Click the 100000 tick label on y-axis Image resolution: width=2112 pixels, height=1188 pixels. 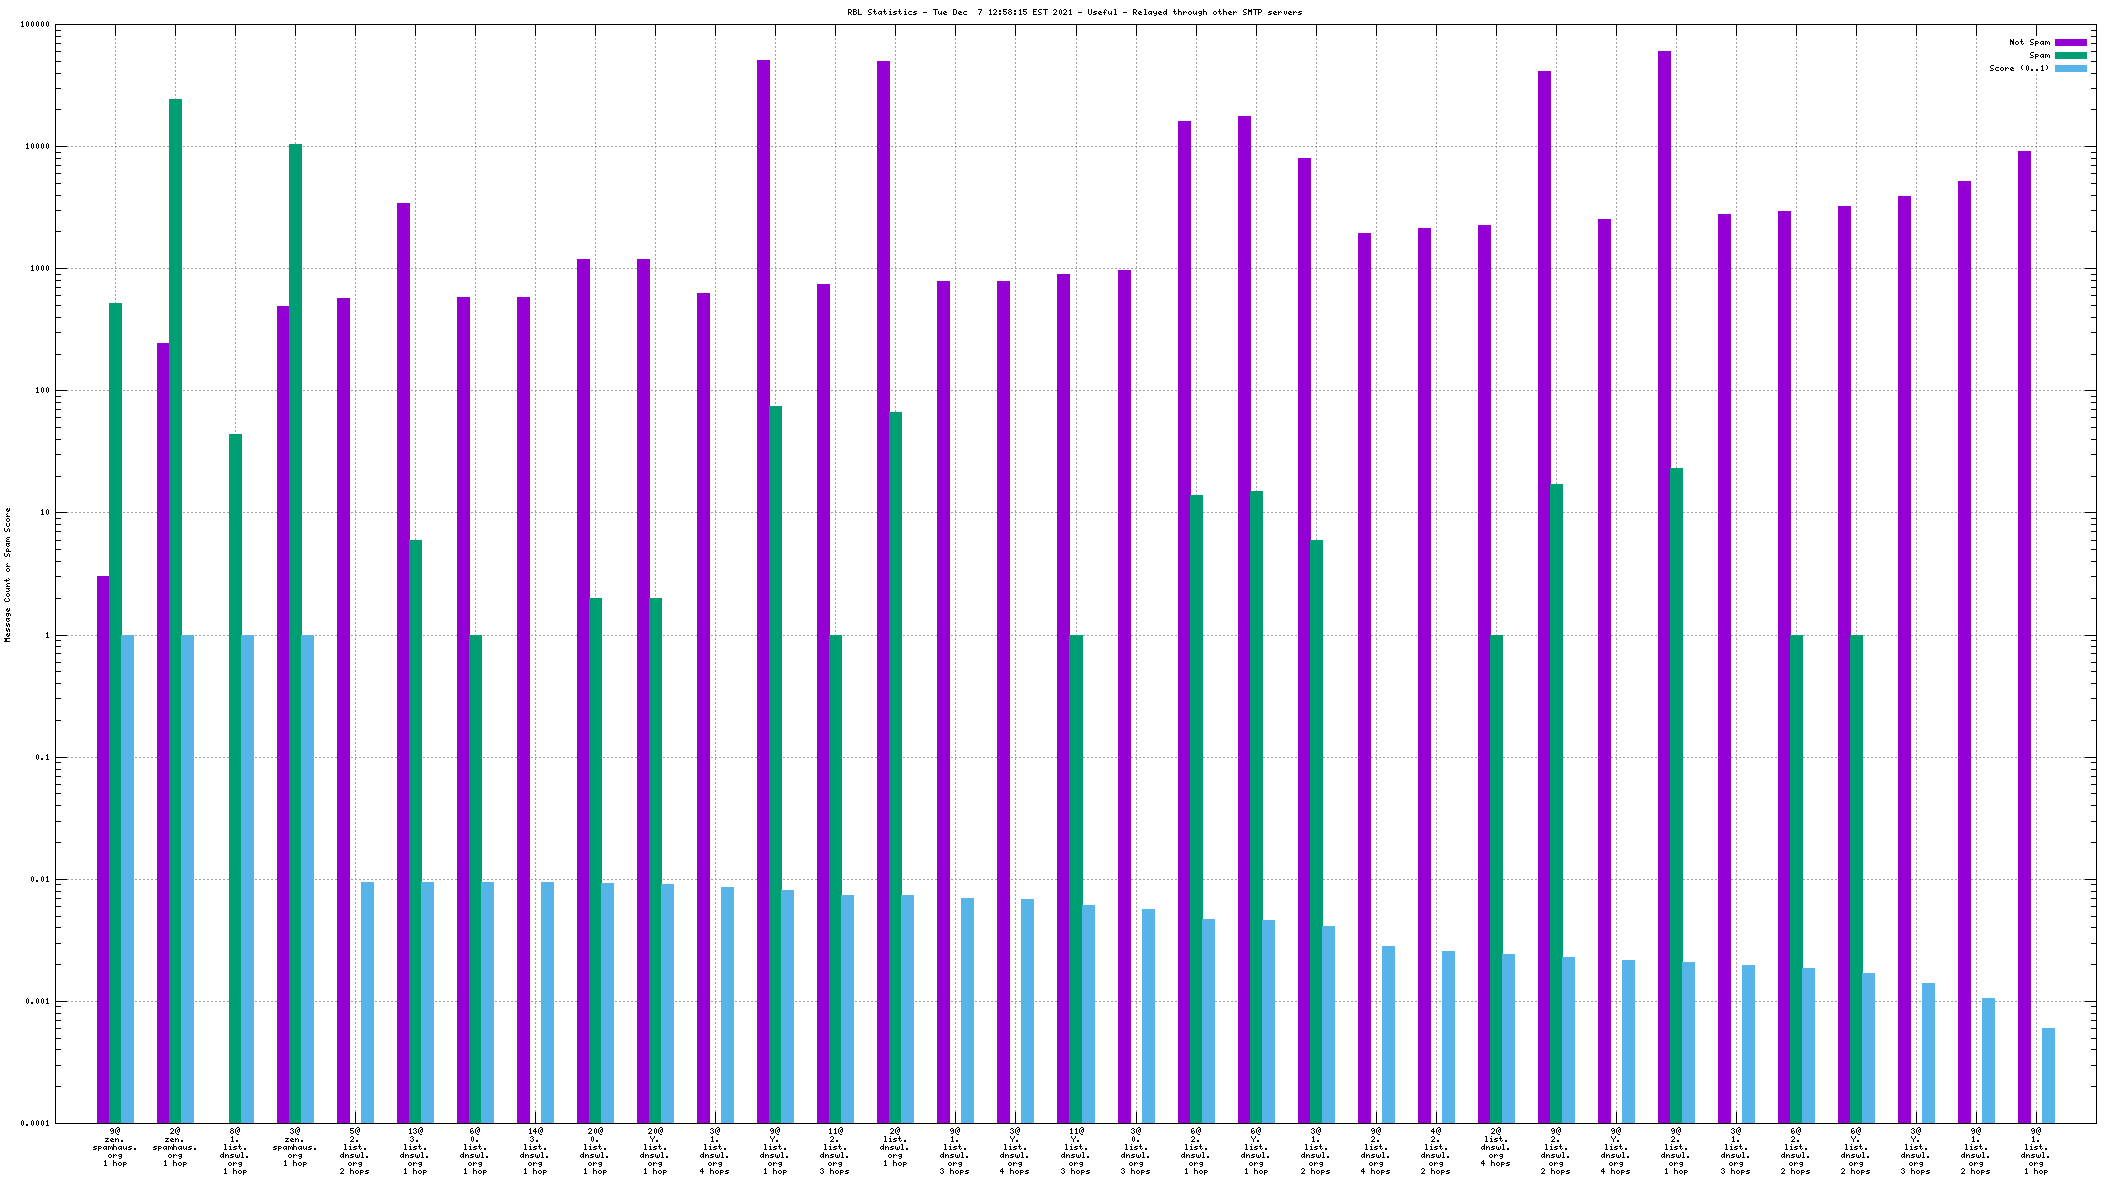[x=33, y=25]
